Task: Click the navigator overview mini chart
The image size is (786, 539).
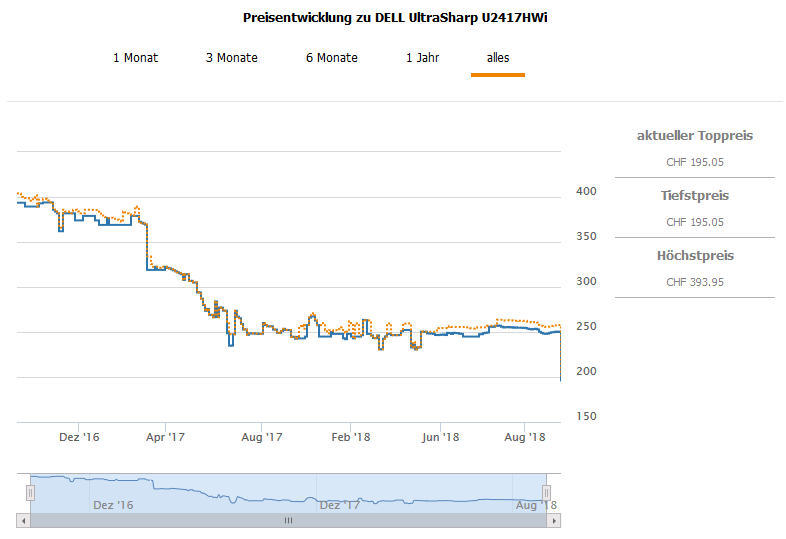Action: click(288, 492)
